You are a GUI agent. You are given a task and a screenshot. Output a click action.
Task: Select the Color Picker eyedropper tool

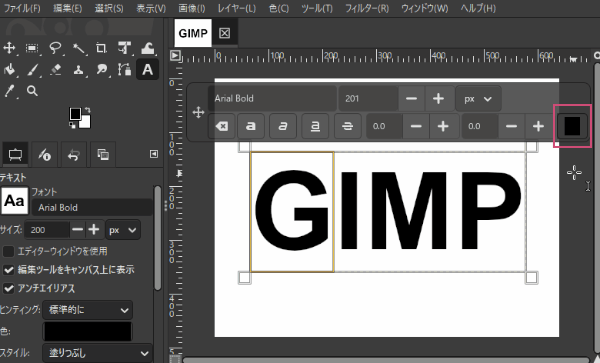[x=9, y=91]
